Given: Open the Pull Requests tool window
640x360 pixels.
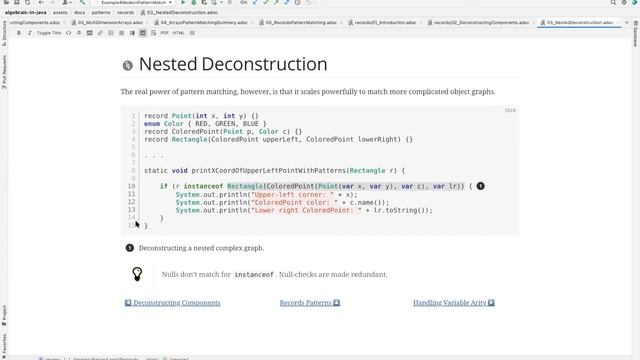Looking at the screenshot, I should click(4, 73).
